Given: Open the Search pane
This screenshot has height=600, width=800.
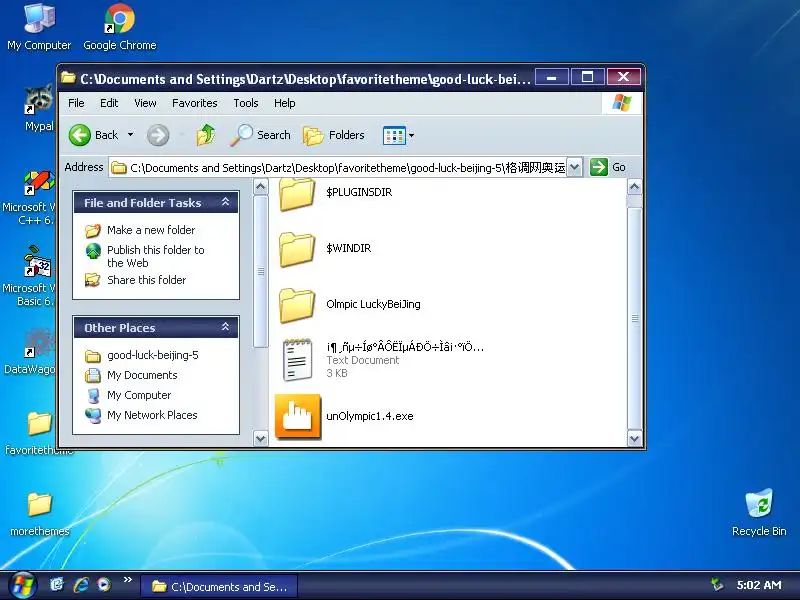Looking at the screenshot, I should 260,135.
